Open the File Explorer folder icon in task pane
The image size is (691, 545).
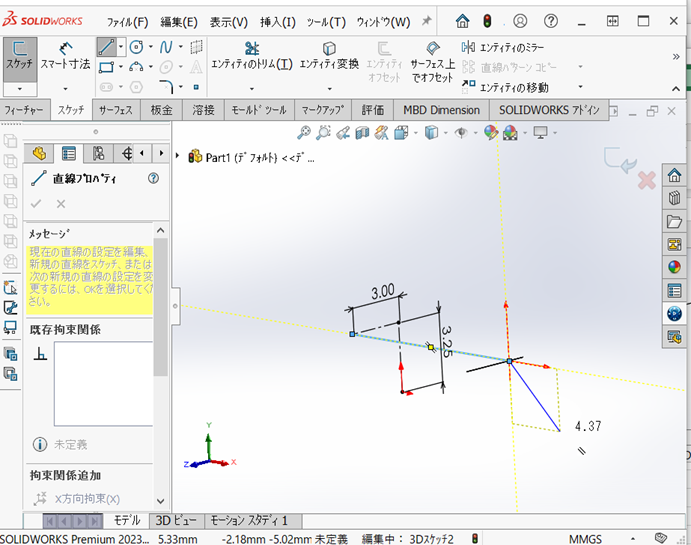675,221
